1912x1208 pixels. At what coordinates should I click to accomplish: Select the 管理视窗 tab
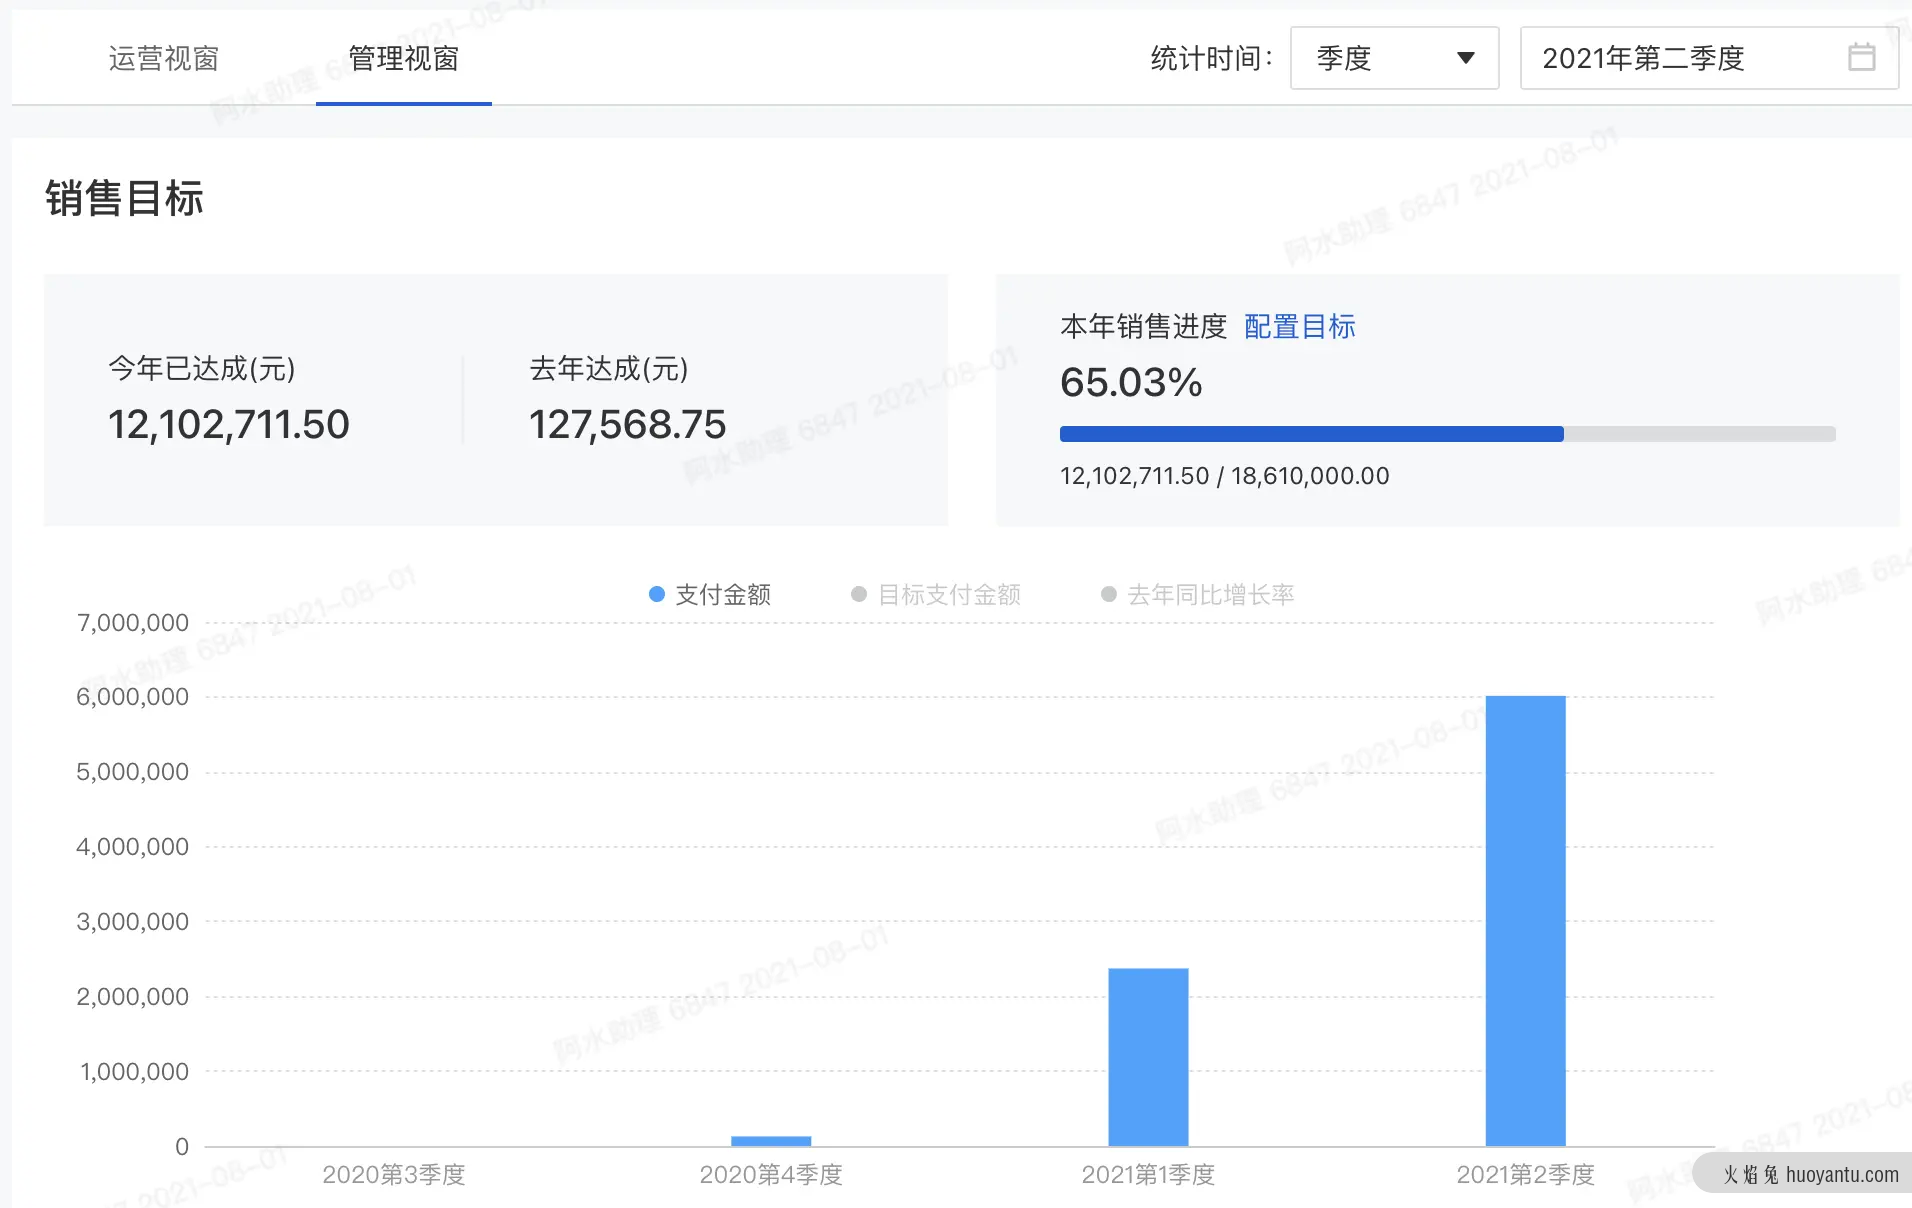click(x=403, y=59)
